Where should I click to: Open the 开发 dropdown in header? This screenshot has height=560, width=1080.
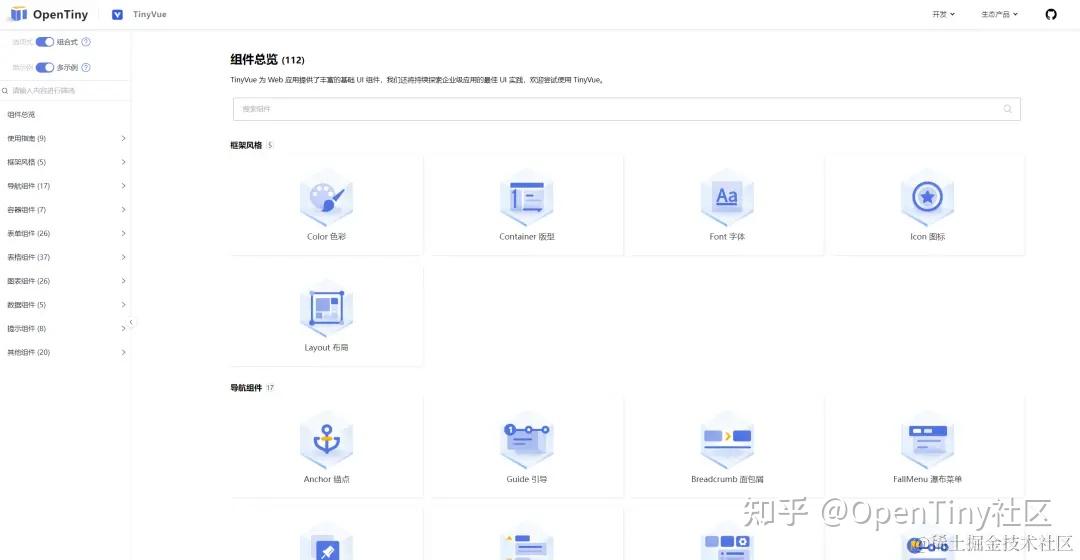point(944,14)
